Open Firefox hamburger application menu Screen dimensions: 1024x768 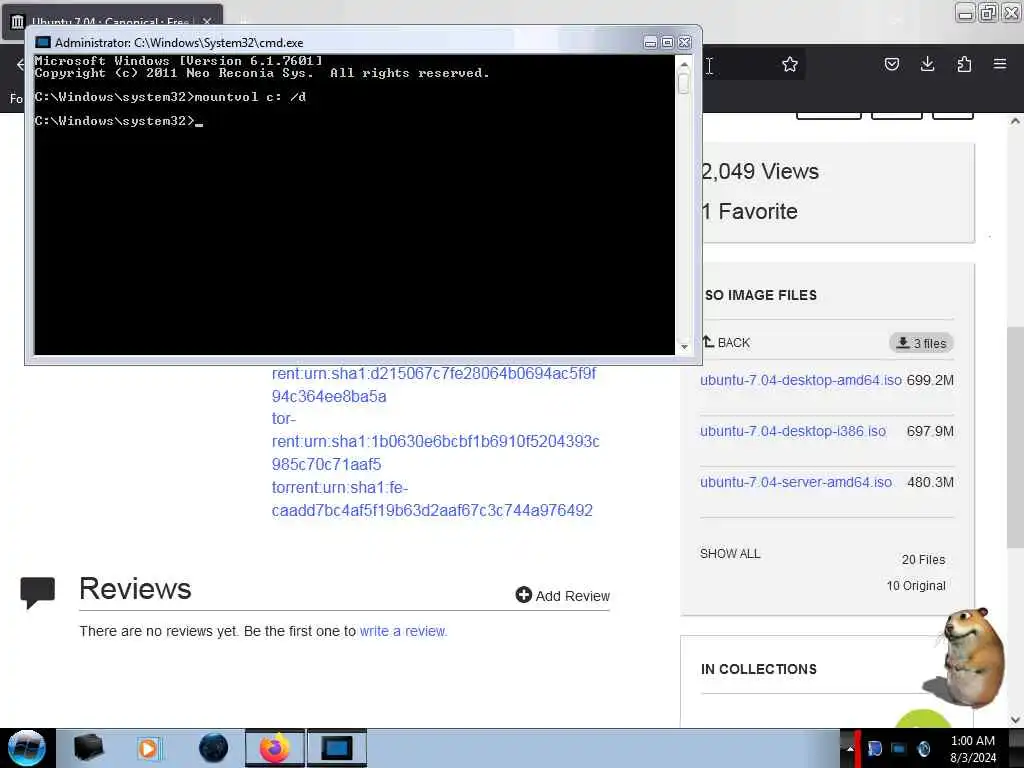click(x=1000, y=64)
